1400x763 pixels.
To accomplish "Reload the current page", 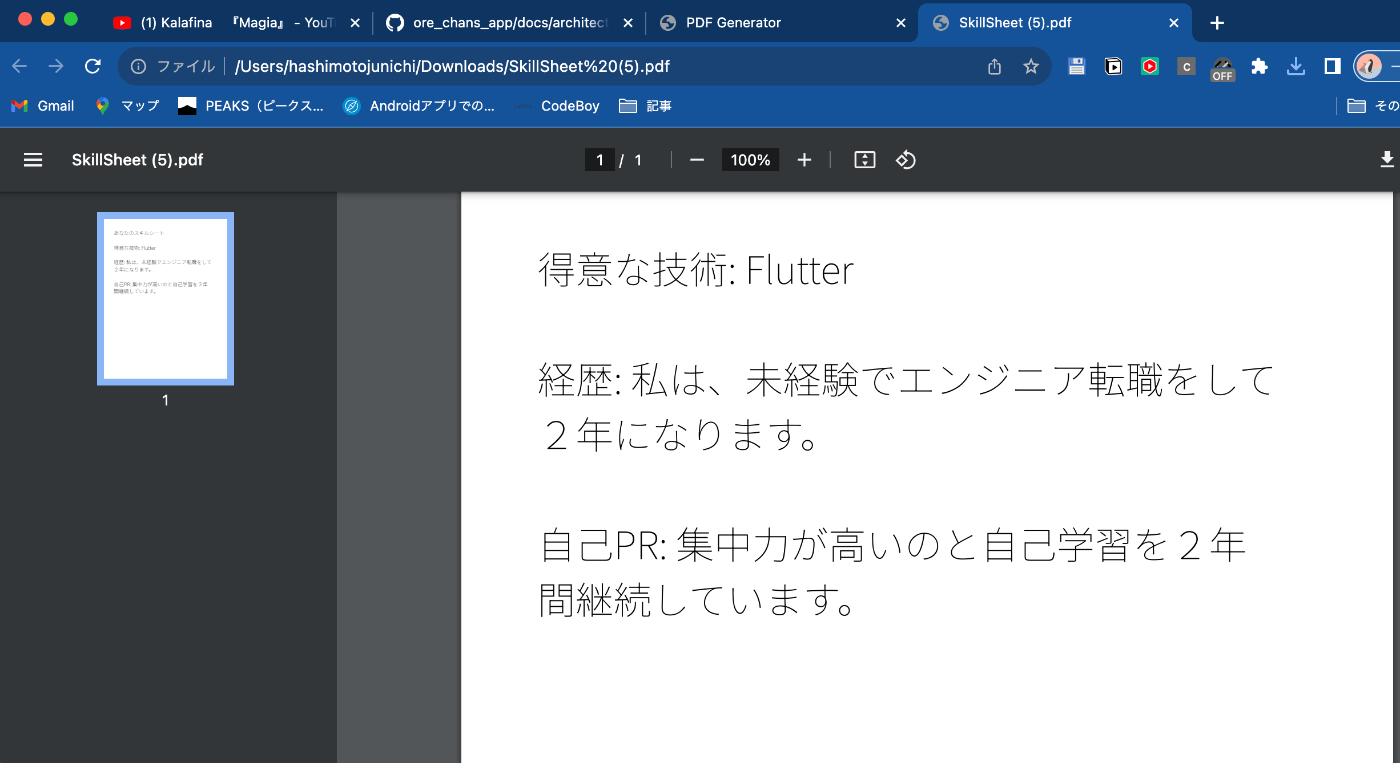I will (x=93, y=66).
